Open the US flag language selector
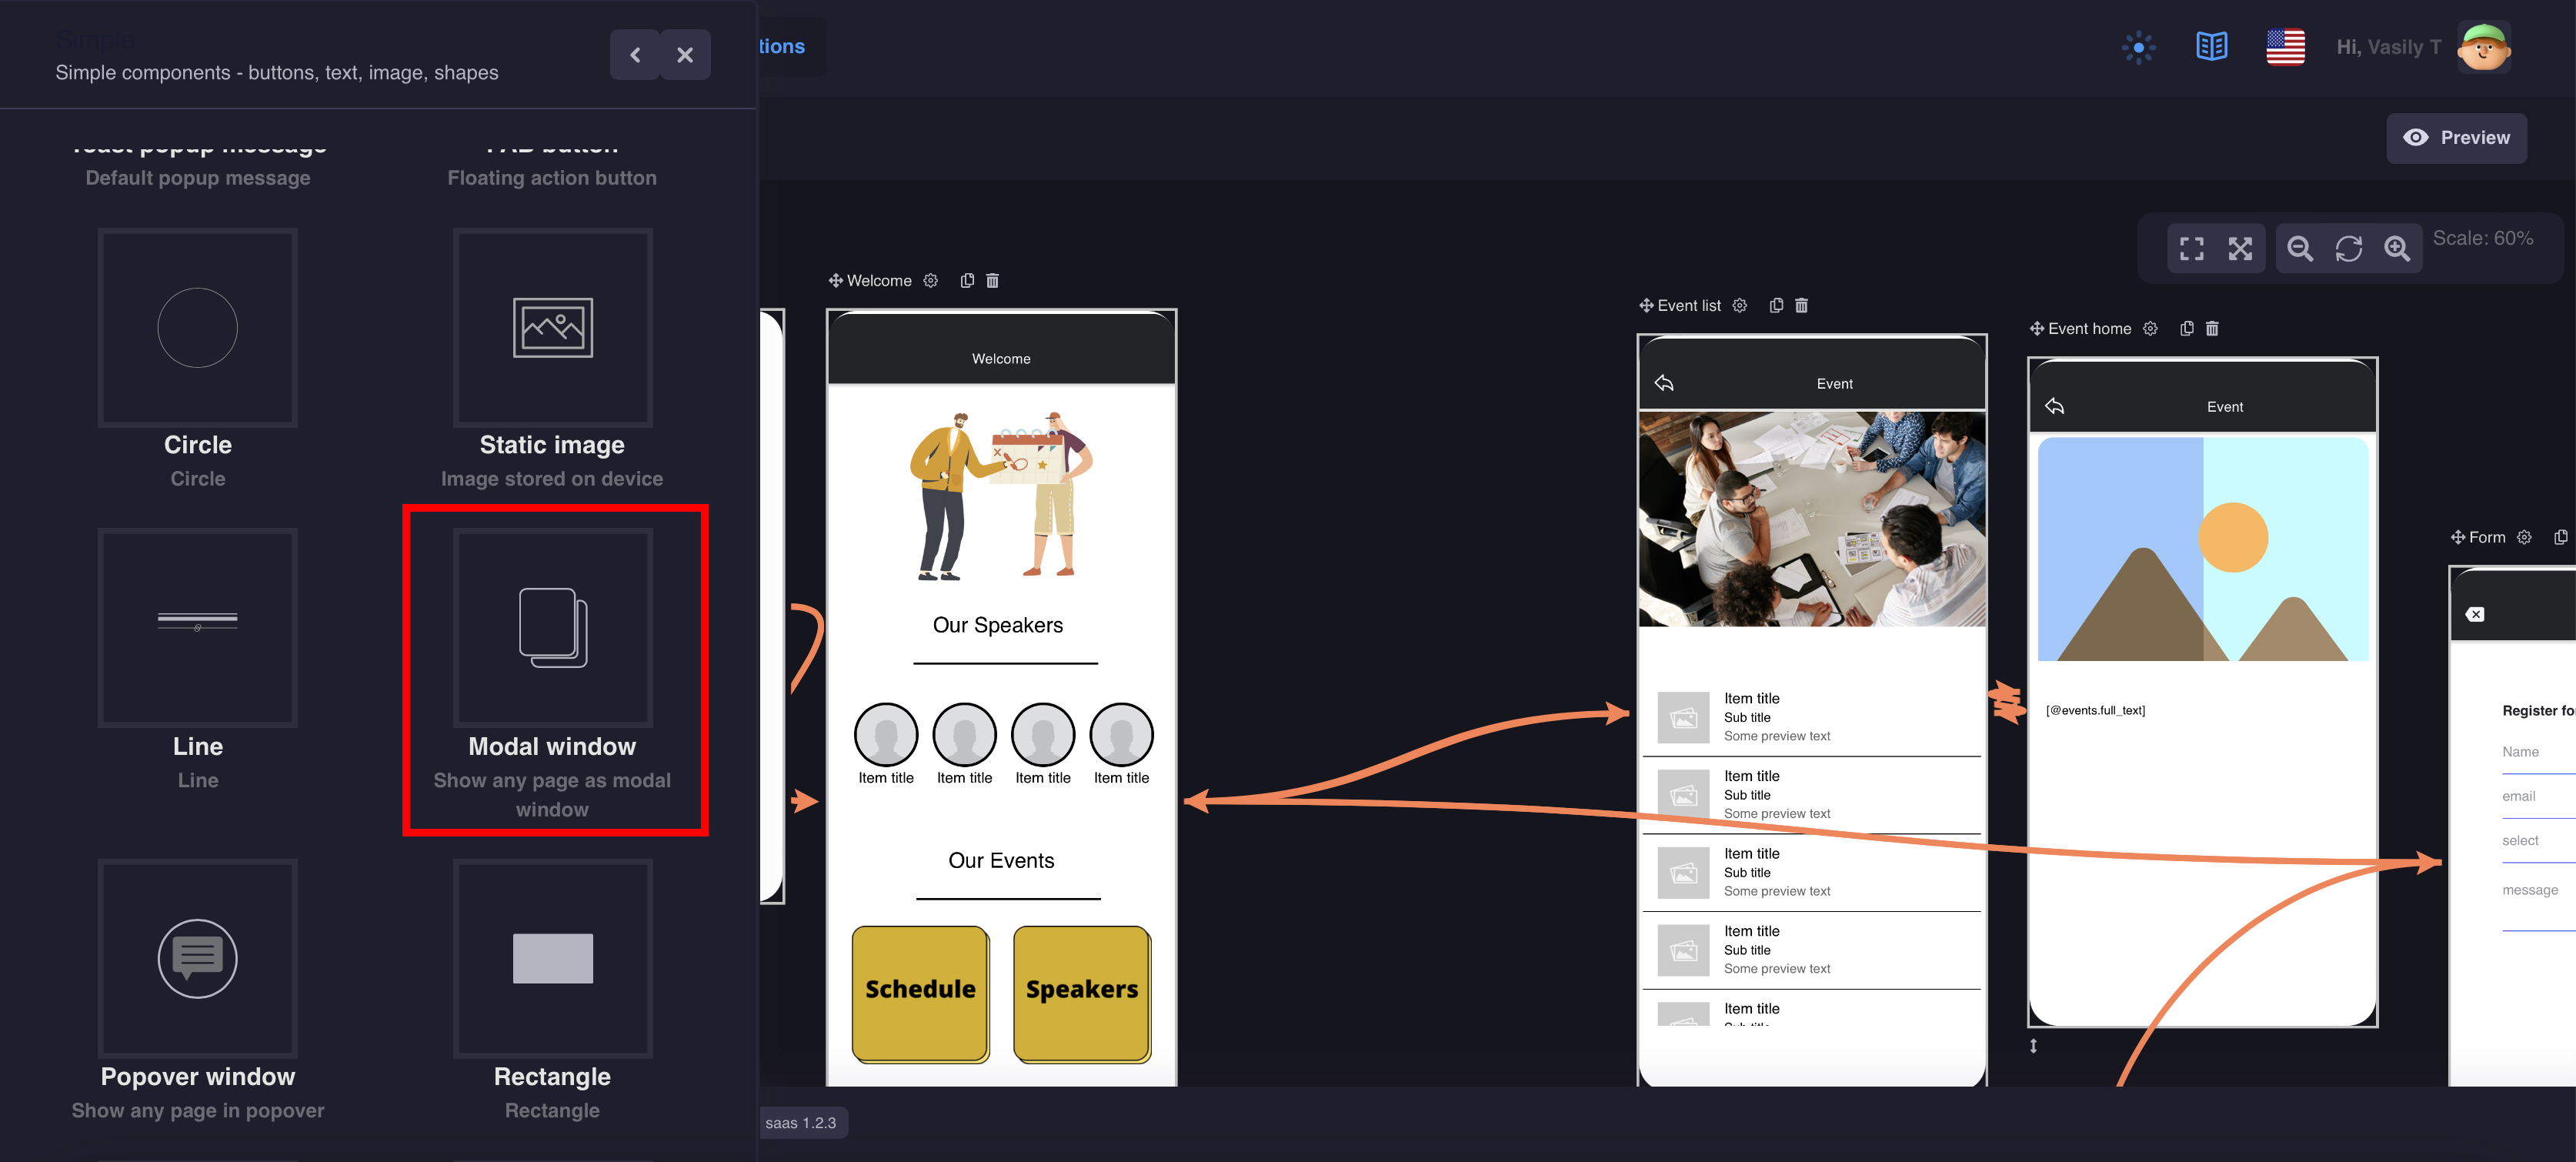2576x1162 pixels. coord(2285,47)
